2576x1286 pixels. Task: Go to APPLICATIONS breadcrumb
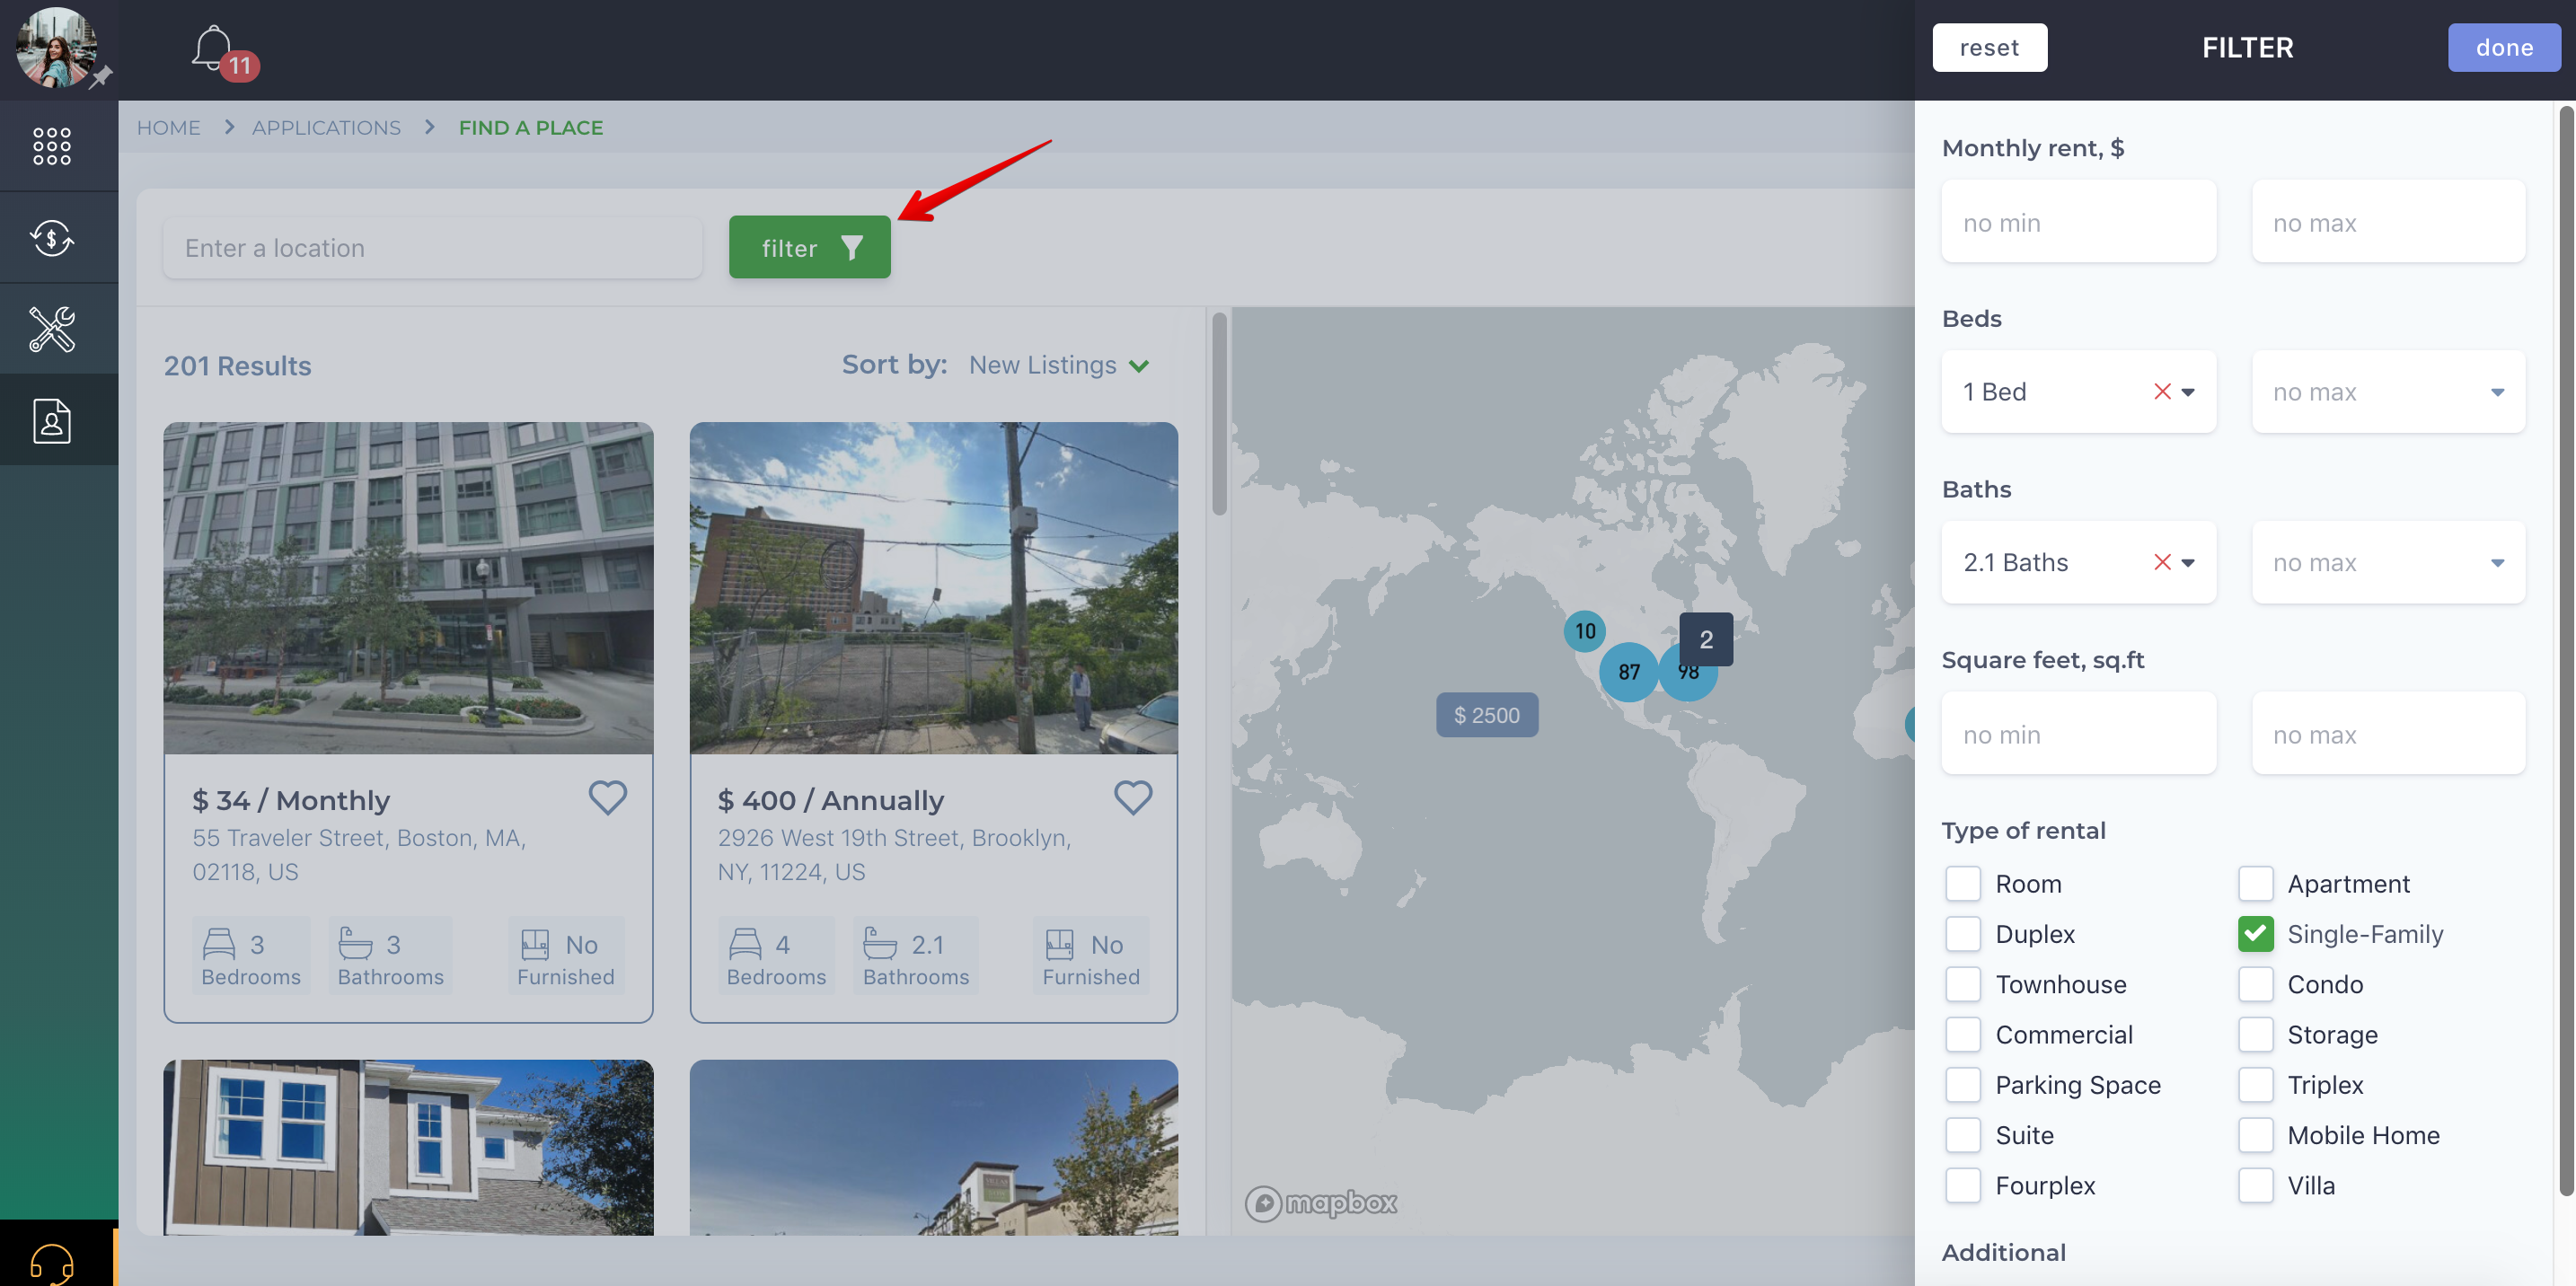click(326, 127)
